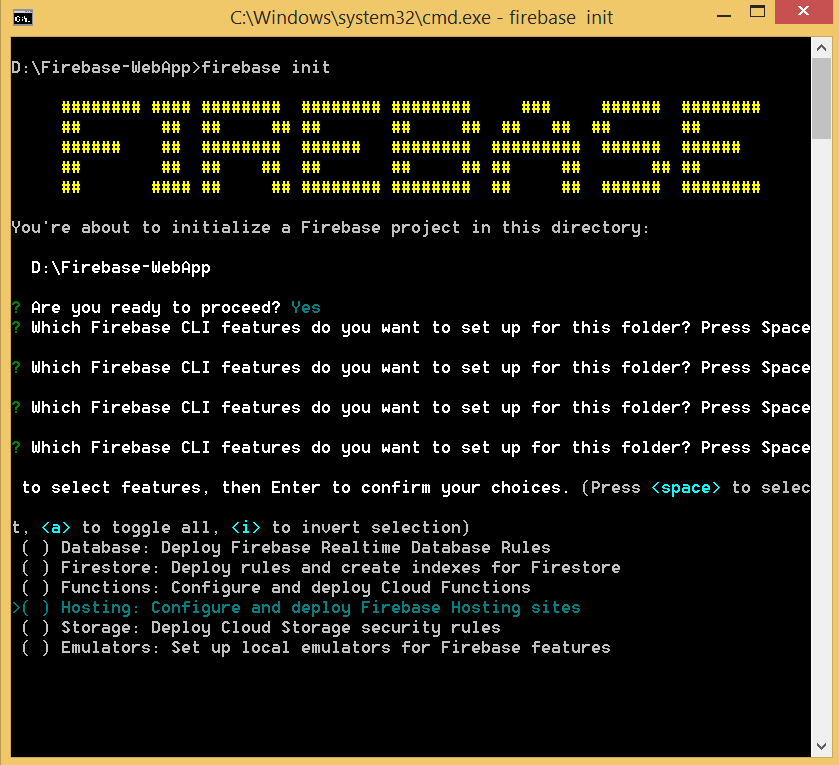
Task: Click the cyan selection arrow beside Hosting
Action: [14, 607]
